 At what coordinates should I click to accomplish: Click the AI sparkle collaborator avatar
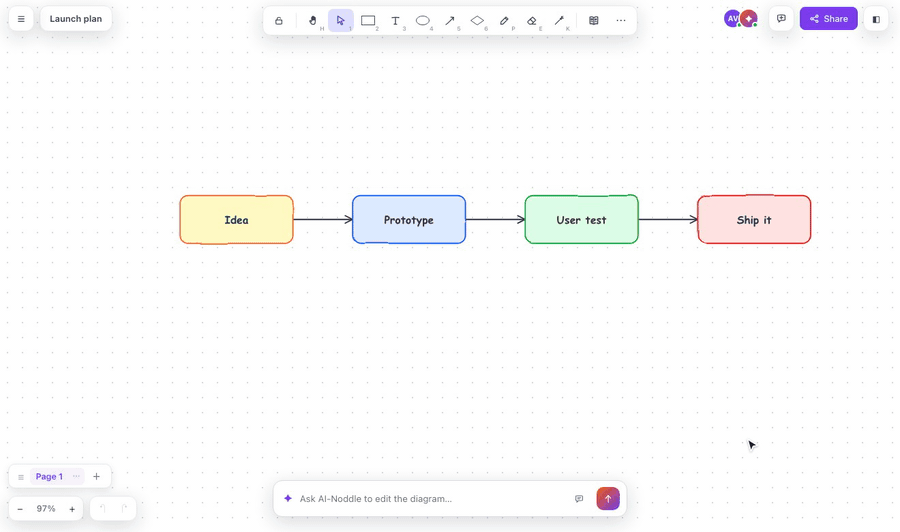(748, 18)
